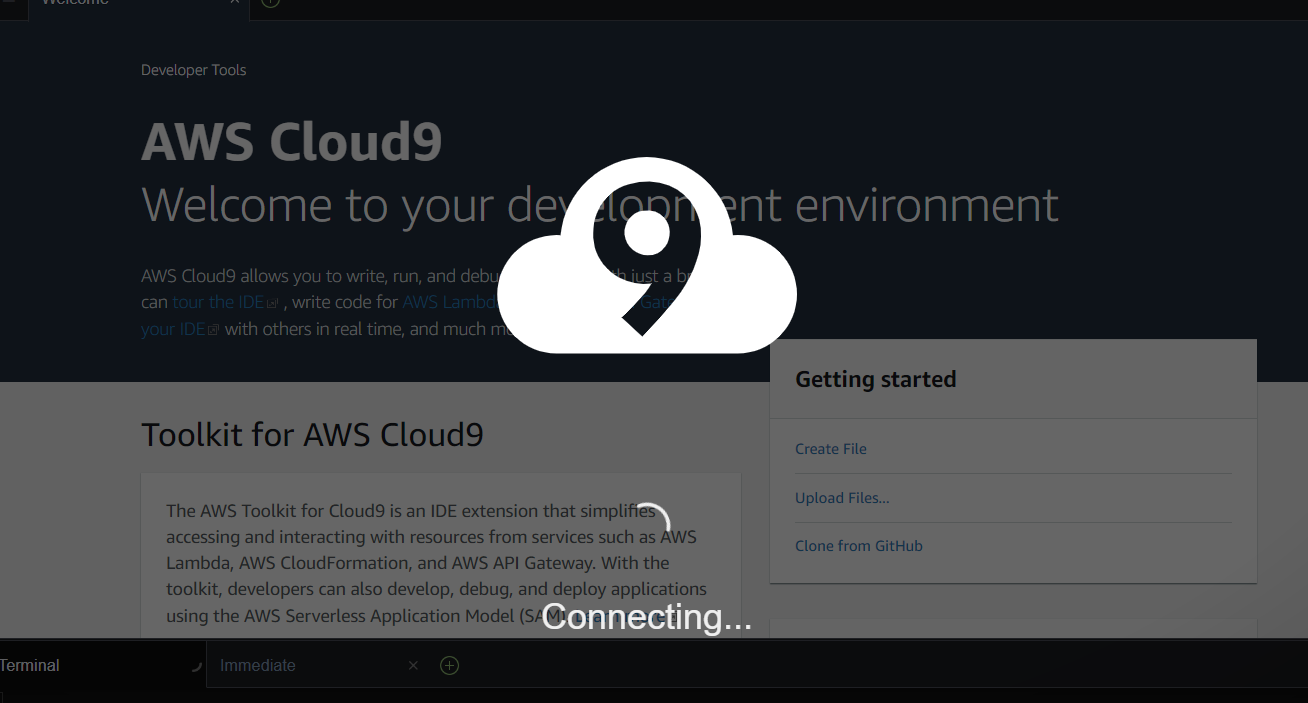Click the "Getting started" heading
The image size is (1308, 703).
[876, 379]
